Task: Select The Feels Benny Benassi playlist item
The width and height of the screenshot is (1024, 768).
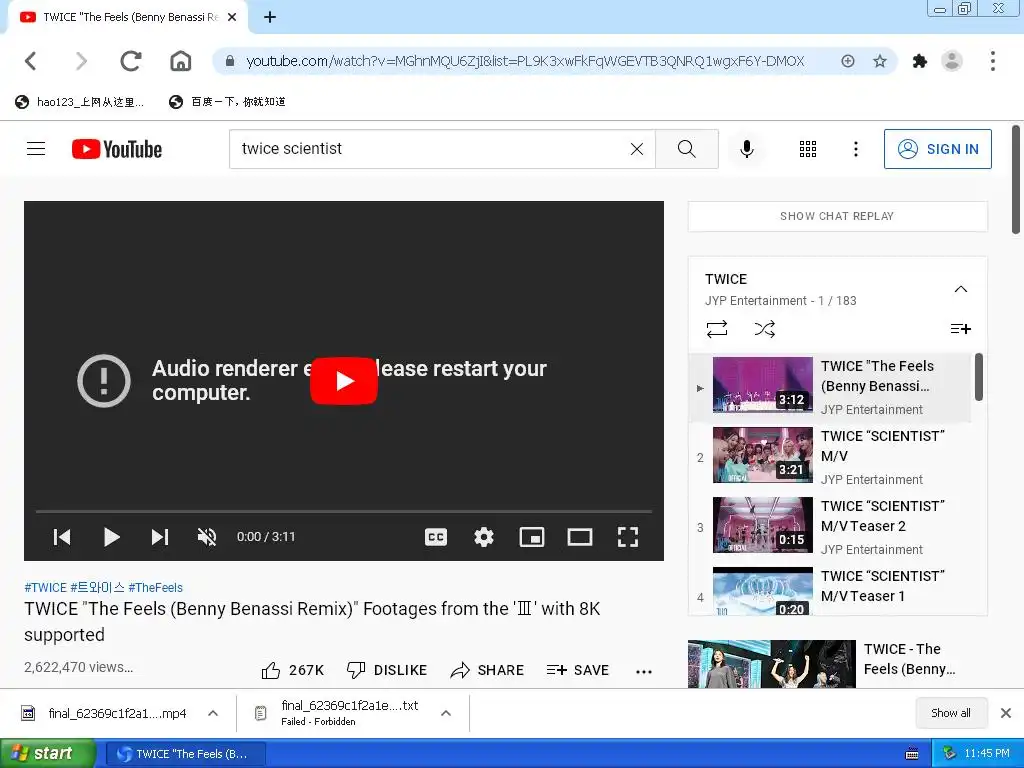Action: (831, 387)
